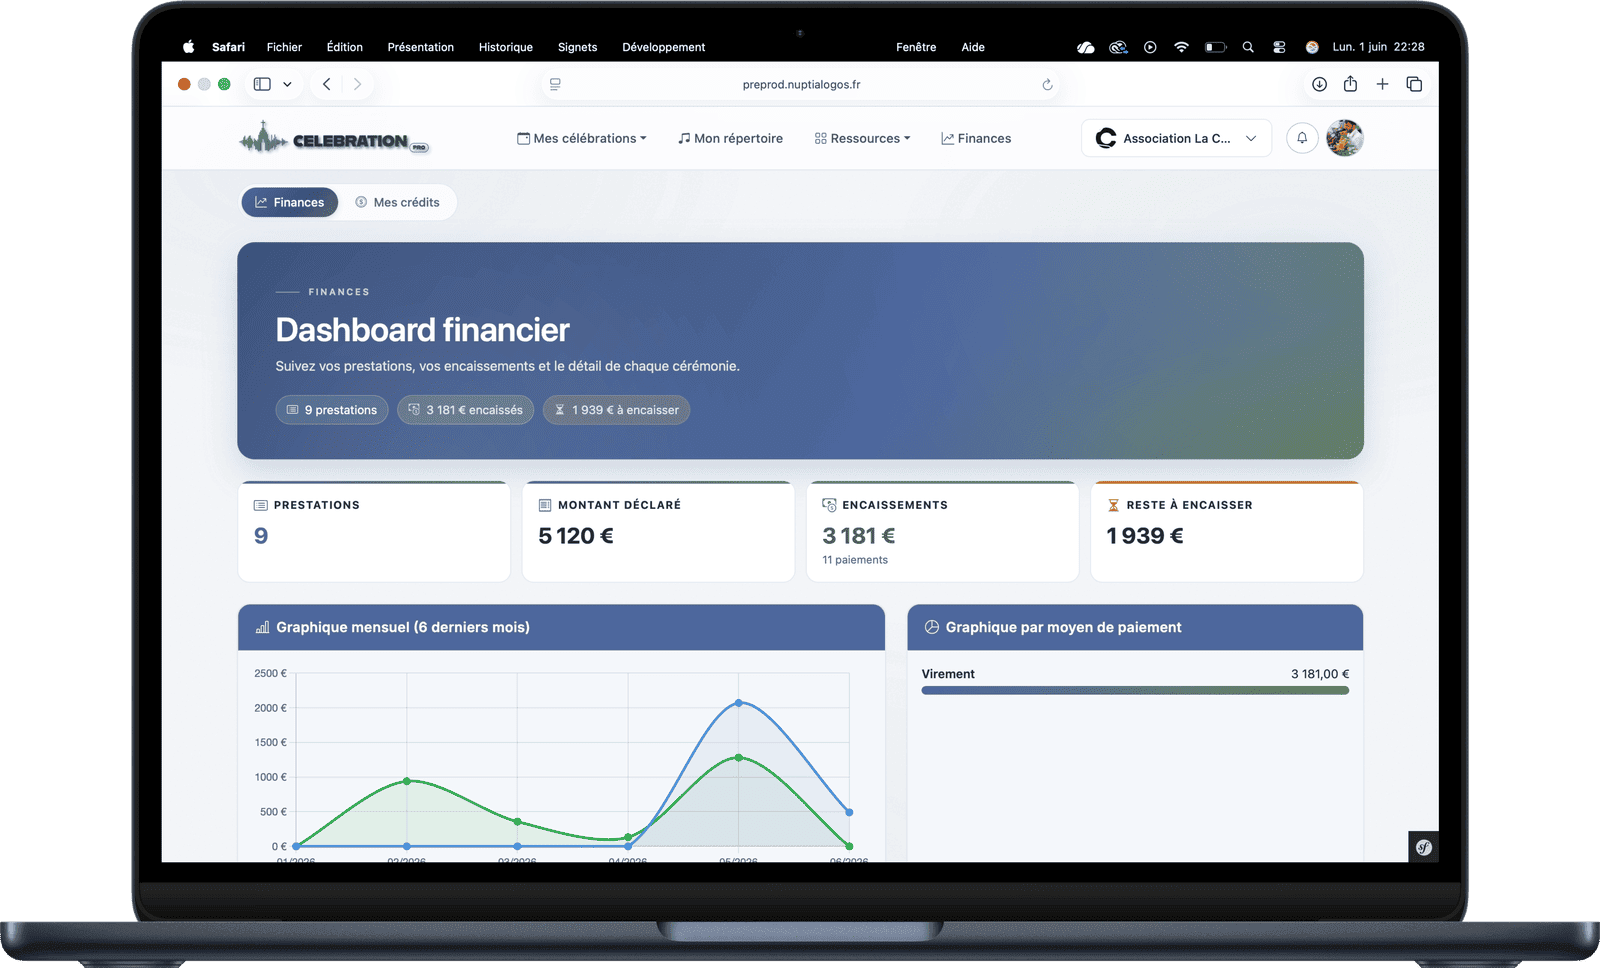Select the Finances pill tab
The image size is (1600, 968).
(x=289, y=202)
